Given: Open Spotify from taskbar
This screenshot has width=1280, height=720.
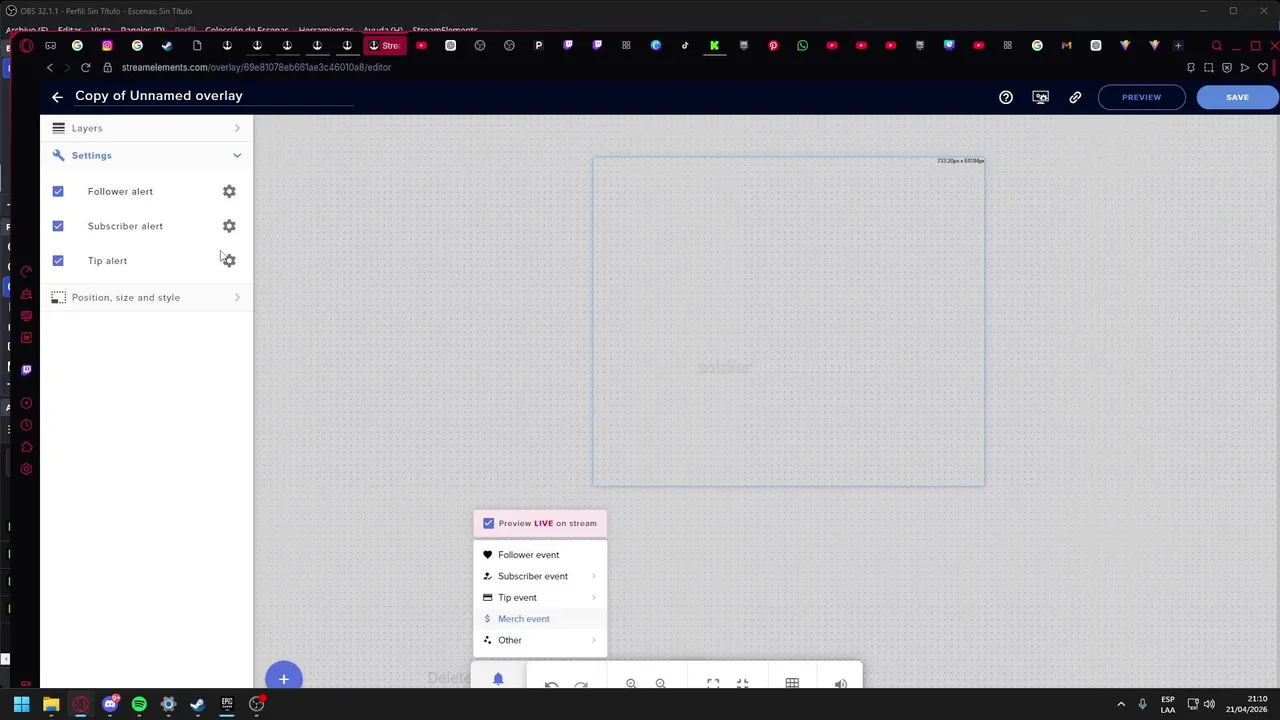Looking at the screenshot, I should [x=139, y=704].
